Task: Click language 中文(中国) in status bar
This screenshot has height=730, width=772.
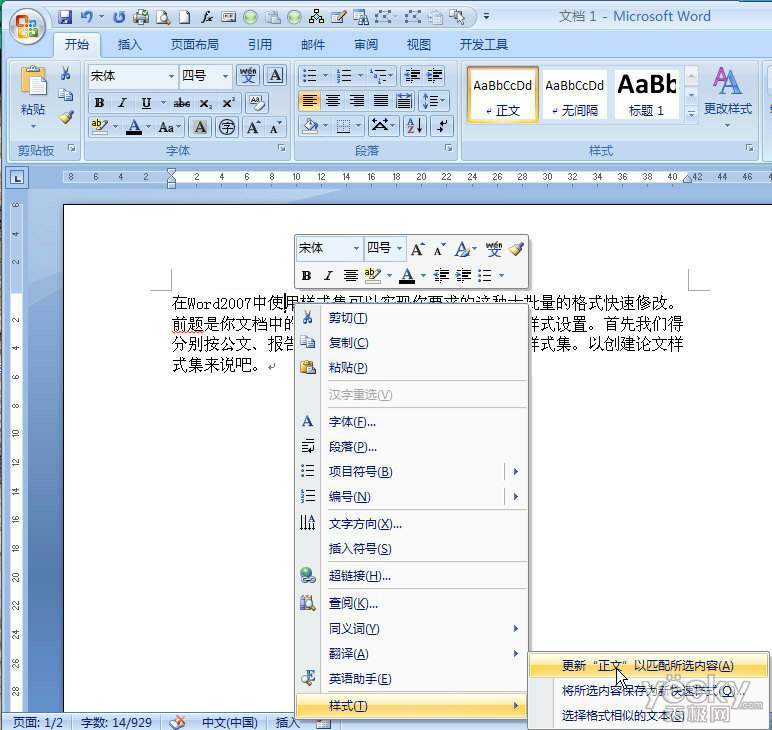Action: point(230,723)
